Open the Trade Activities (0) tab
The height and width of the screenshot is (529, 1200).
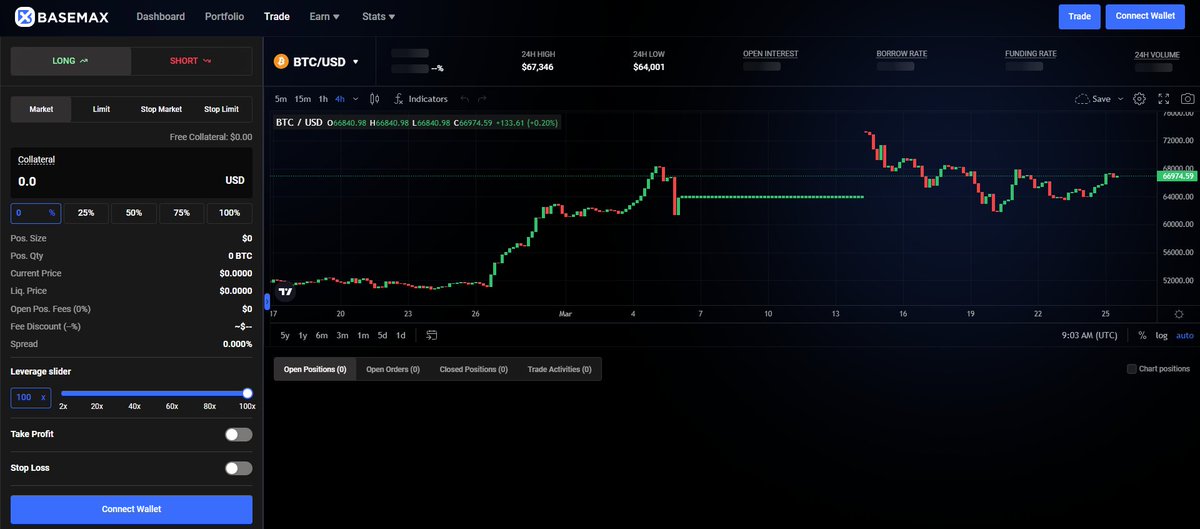point(560,369)
